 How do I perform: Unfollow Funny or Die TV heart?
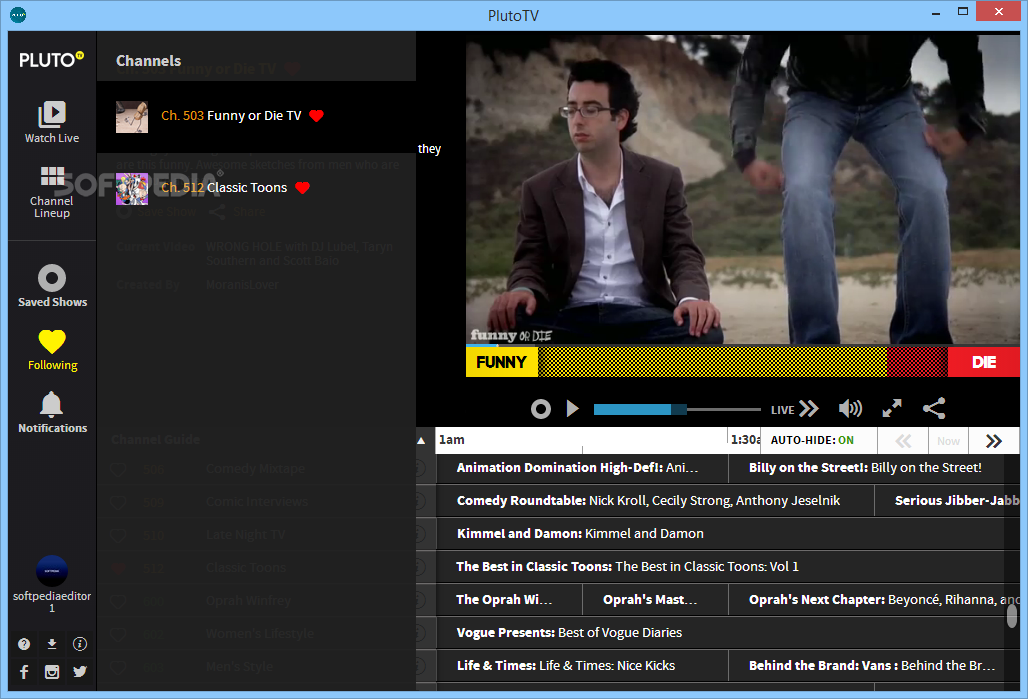click(x=317, y=116)
